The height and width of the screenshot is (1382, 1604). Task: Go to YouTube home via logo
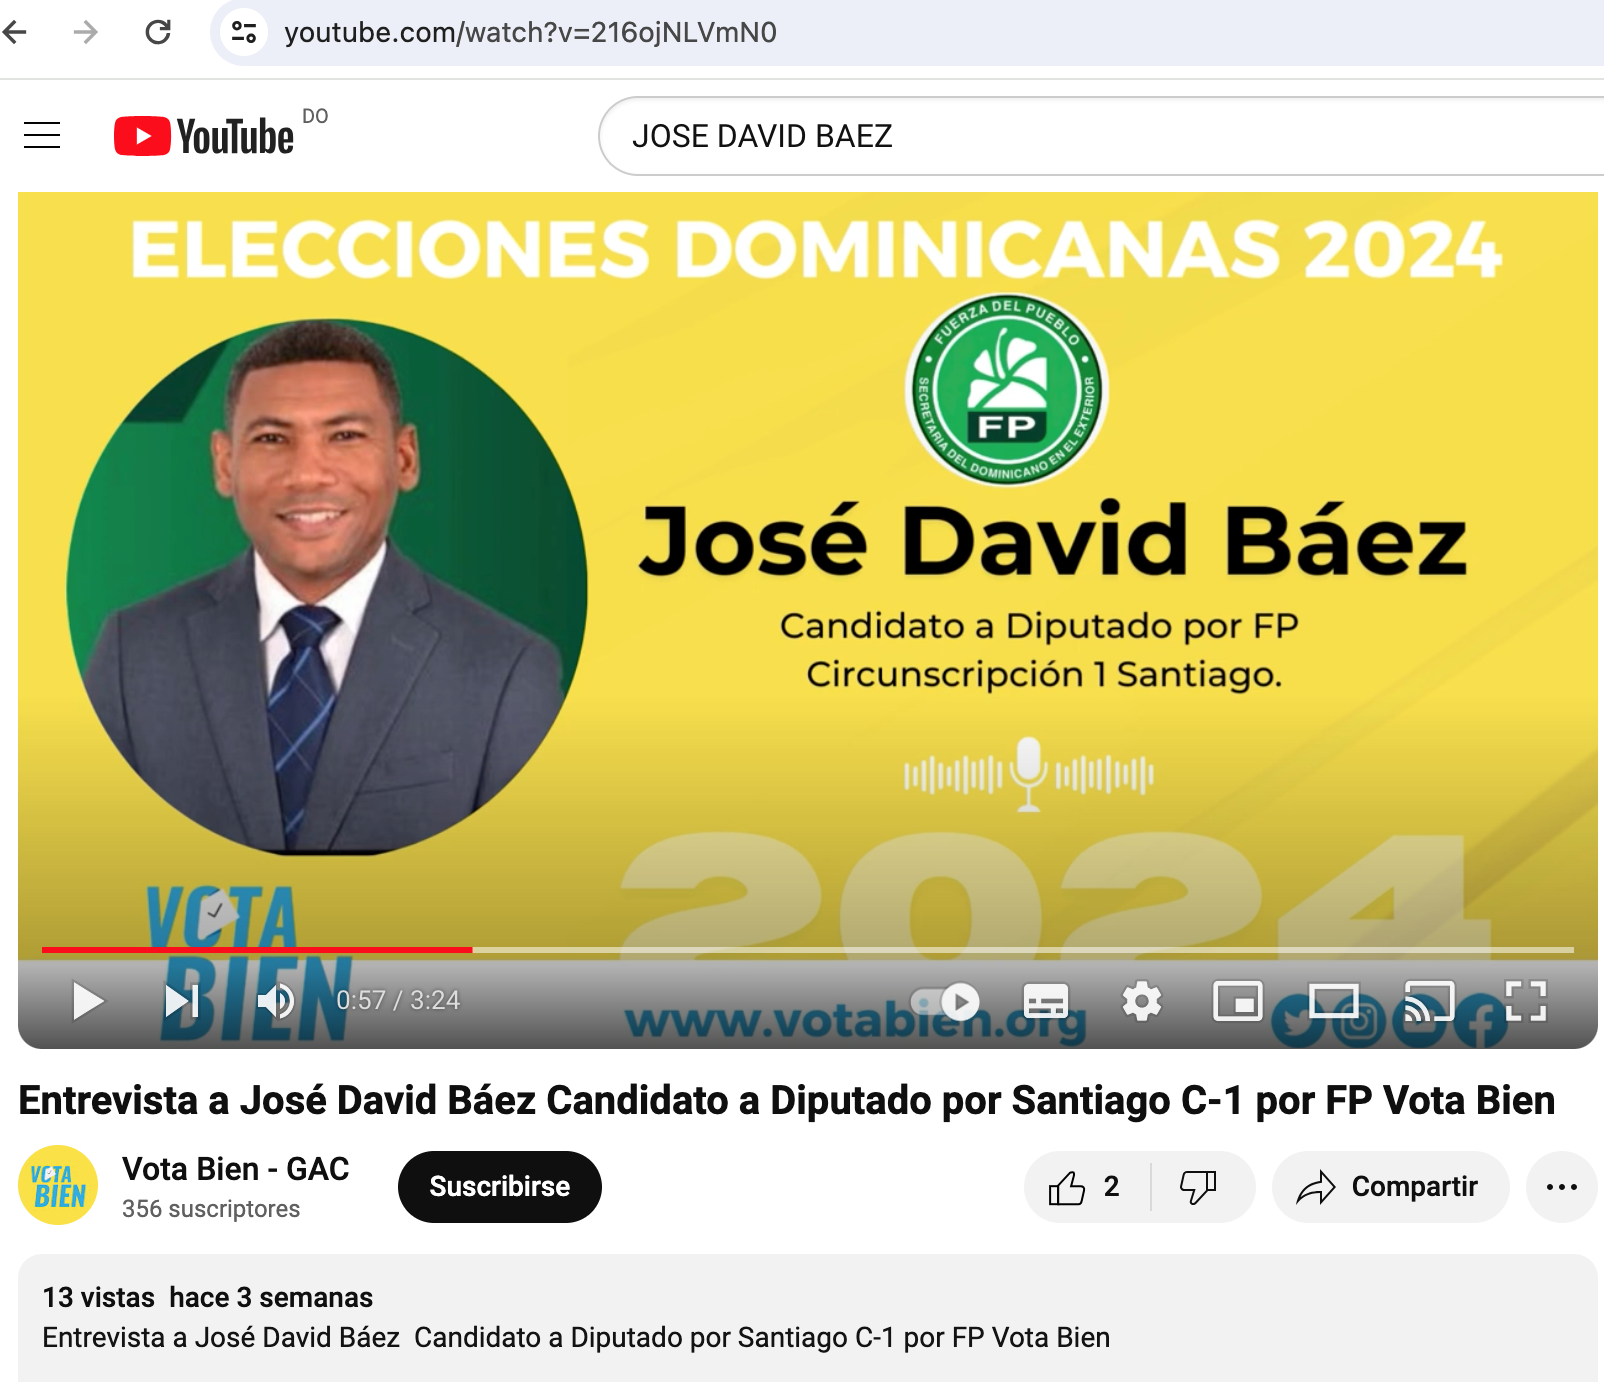click(x=205, y=136)
